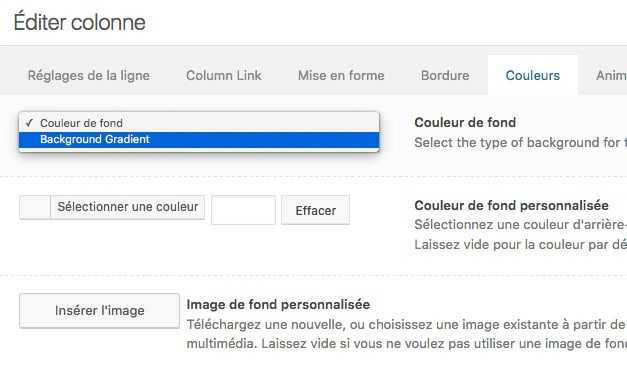Focus the color hex value field
This screenshot has height=371, width=627.
pyautogui.click(x=243, y=210)
